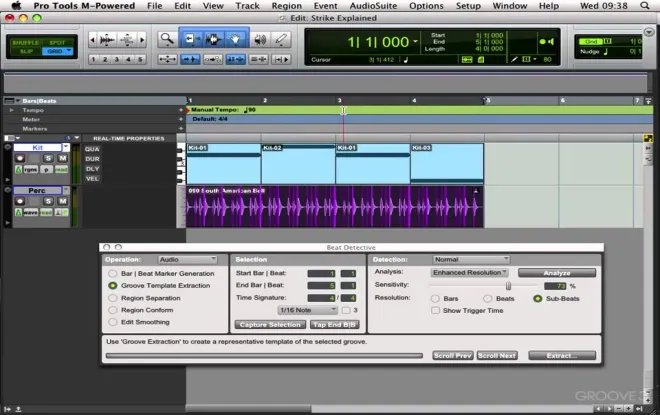The height and width of the screenshot is (415, 660).
Task: Open Kit track name dropdown arrow
Action: (66, 147)
